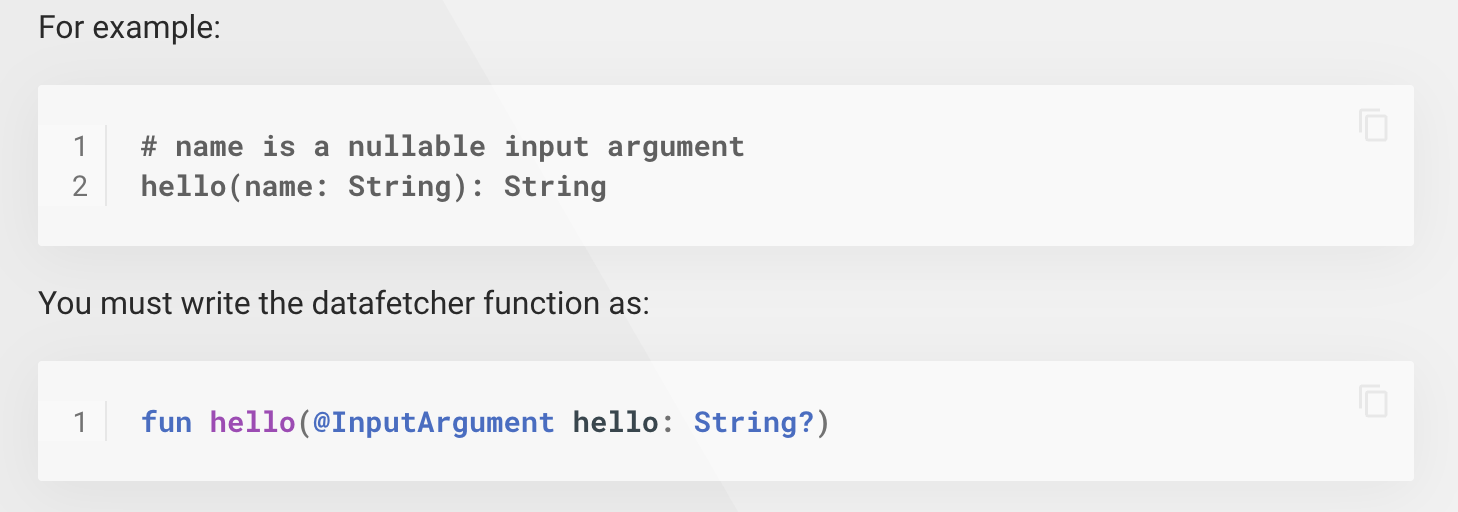The width and height of the screenshot is (1458, 512).
Task: Click the "String?" nullable type
Action: tap(754, 422)
